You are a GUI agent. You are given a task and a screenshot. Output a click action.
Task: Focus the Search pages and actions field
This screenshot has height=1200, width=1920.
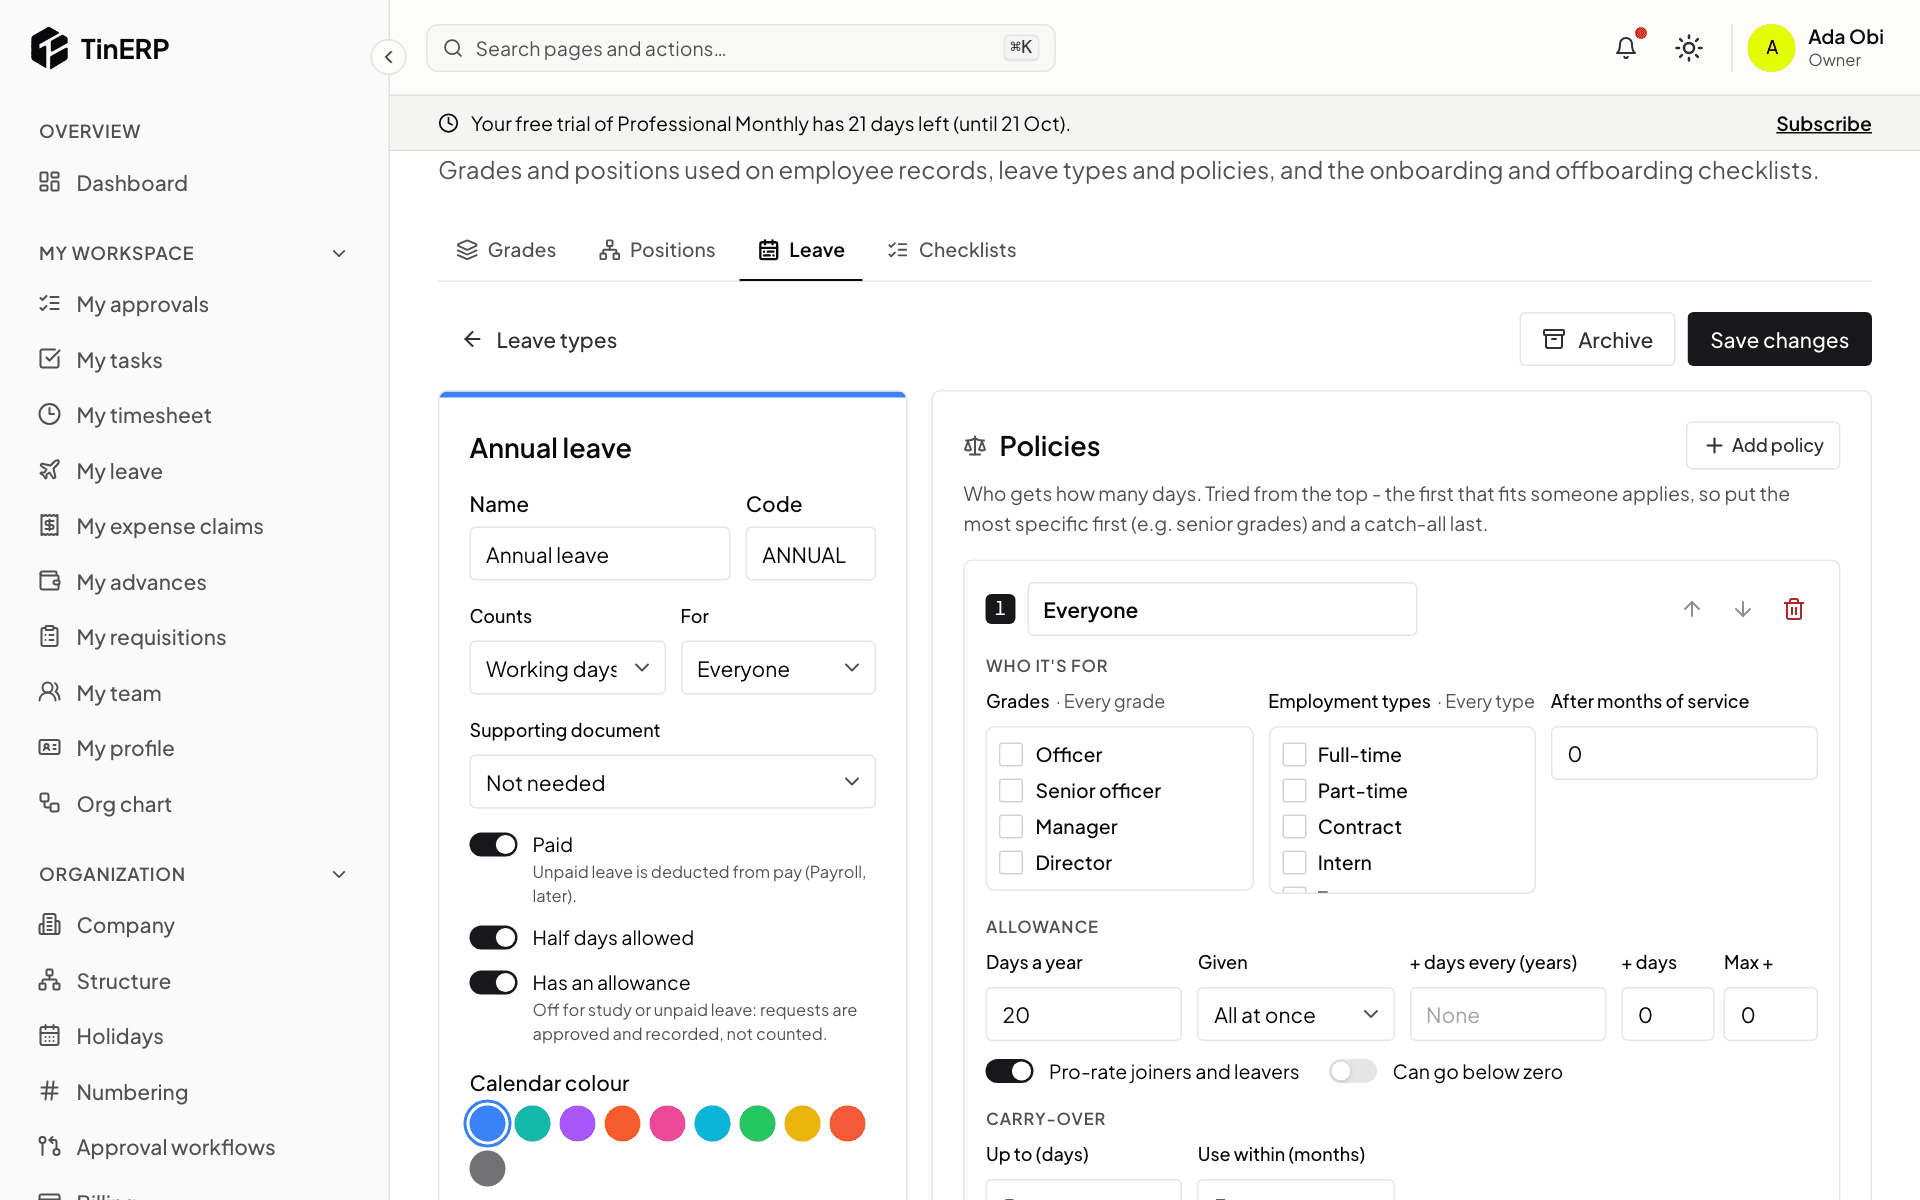(x=740, y=48)
